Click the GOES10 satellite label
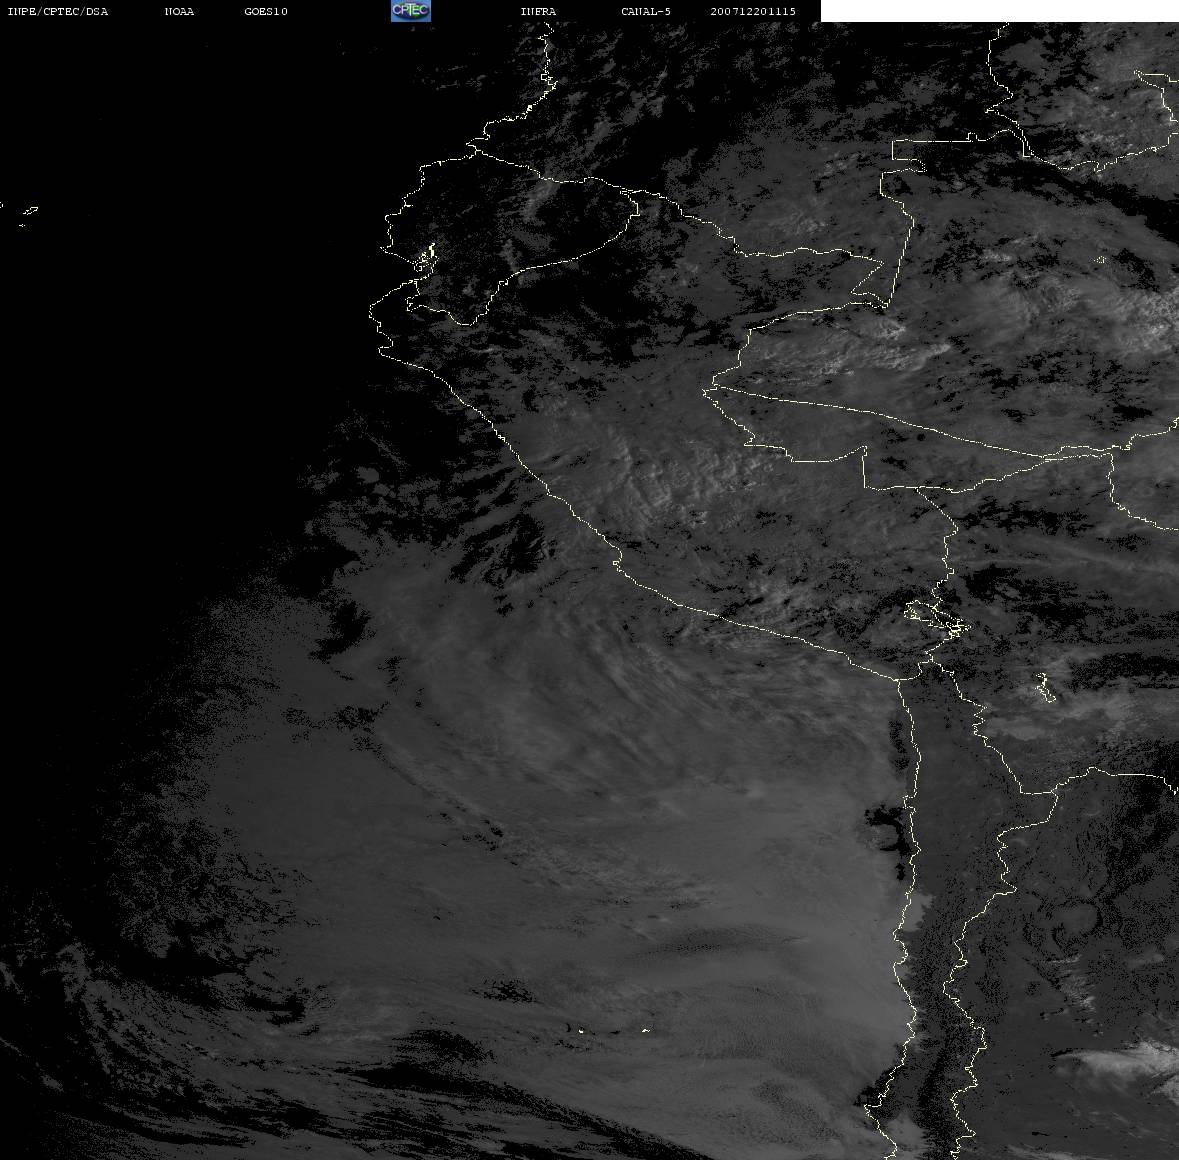This screenshot has height=1160, width=1179. pos(266,12)
